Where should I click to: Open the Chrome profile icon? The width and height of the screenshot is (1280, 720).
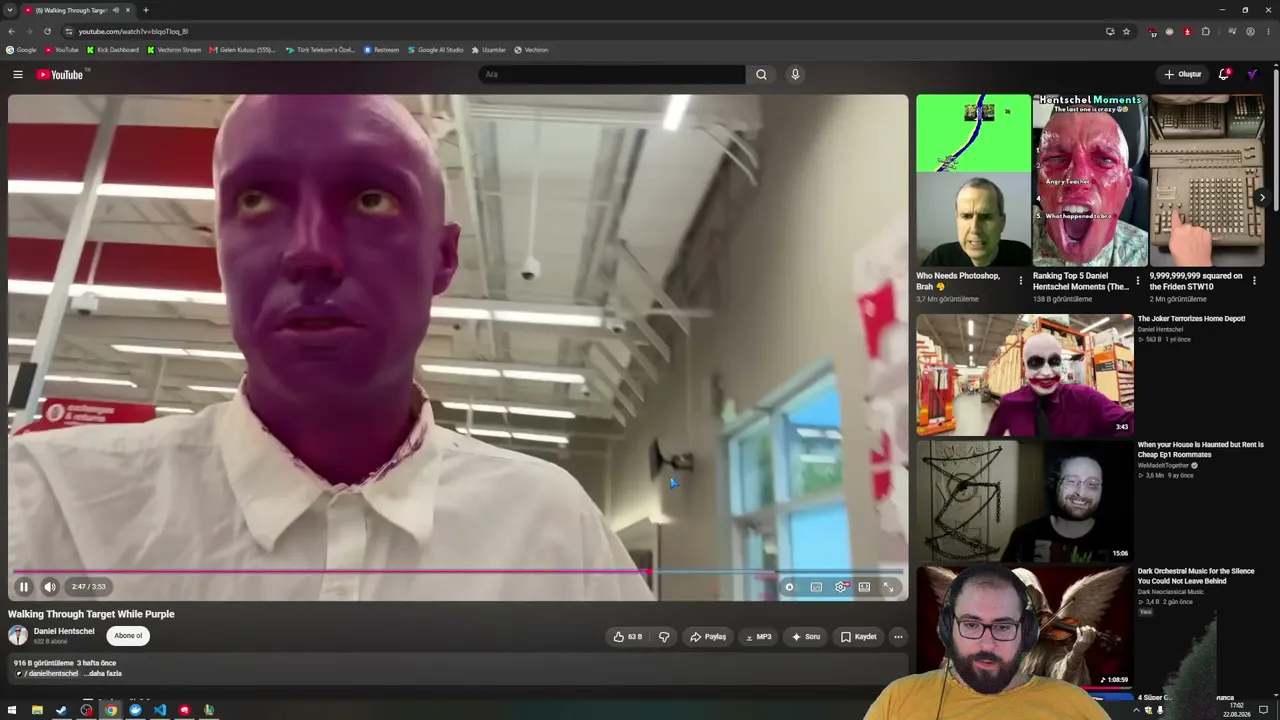pos(1250,31)
